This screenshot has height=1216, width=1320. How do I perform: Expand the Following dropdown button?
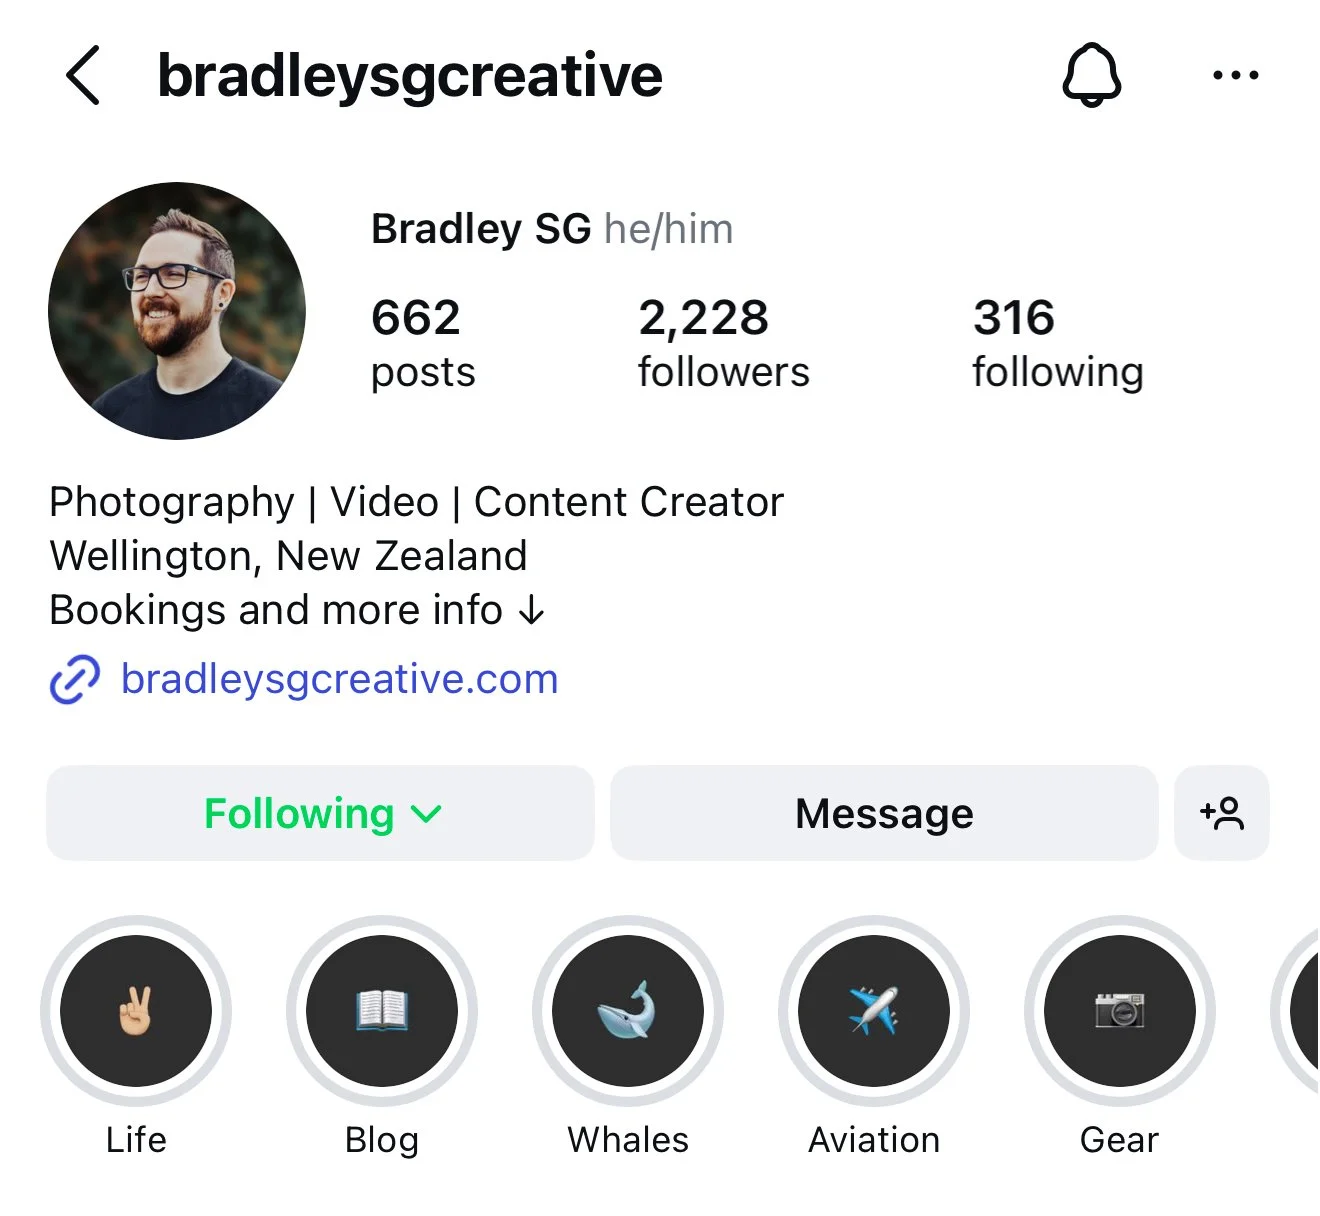coord(320,813)
